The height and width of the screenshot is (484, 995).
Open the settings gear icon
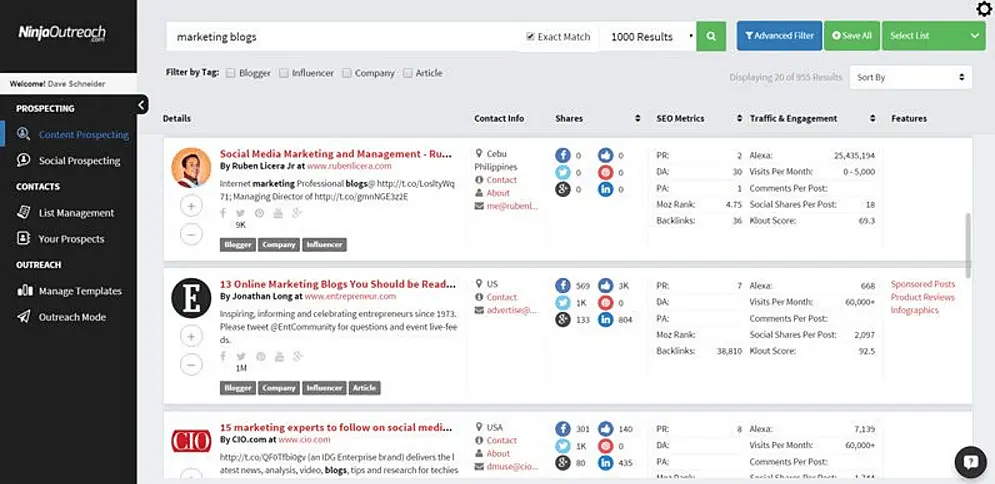point(983,10)
